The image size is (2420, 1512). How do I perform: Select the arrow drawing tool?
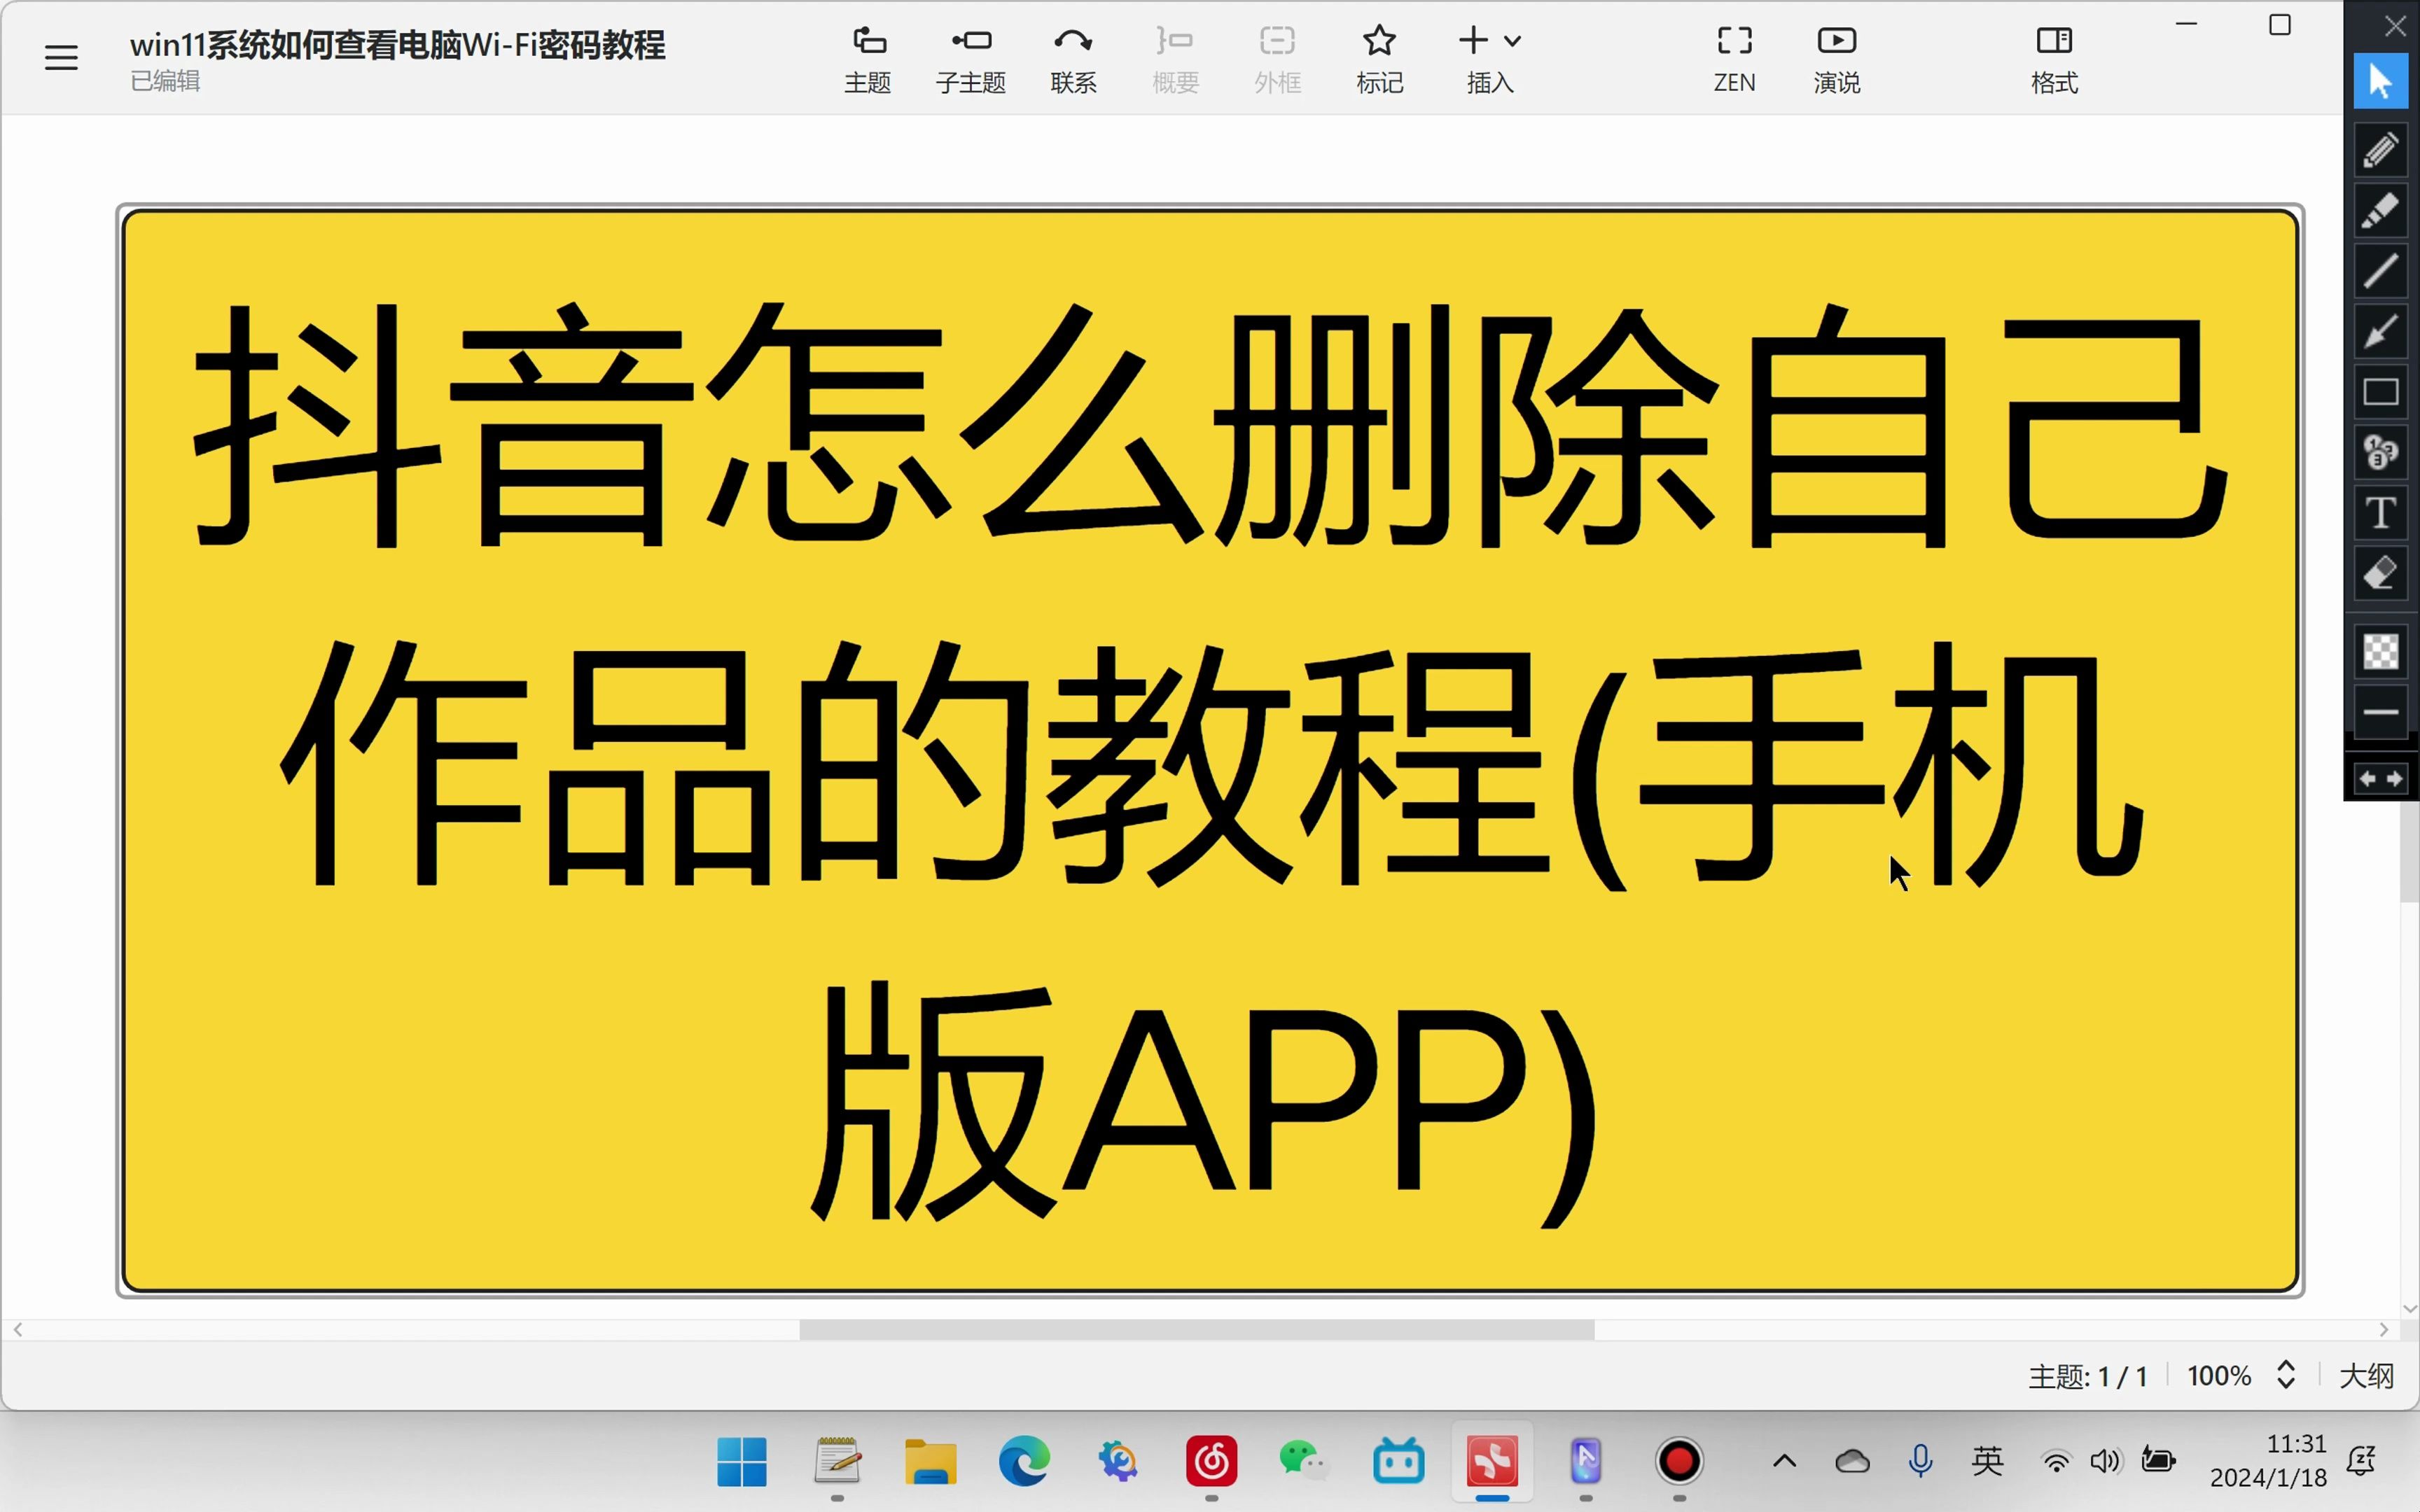(2381, 331)
